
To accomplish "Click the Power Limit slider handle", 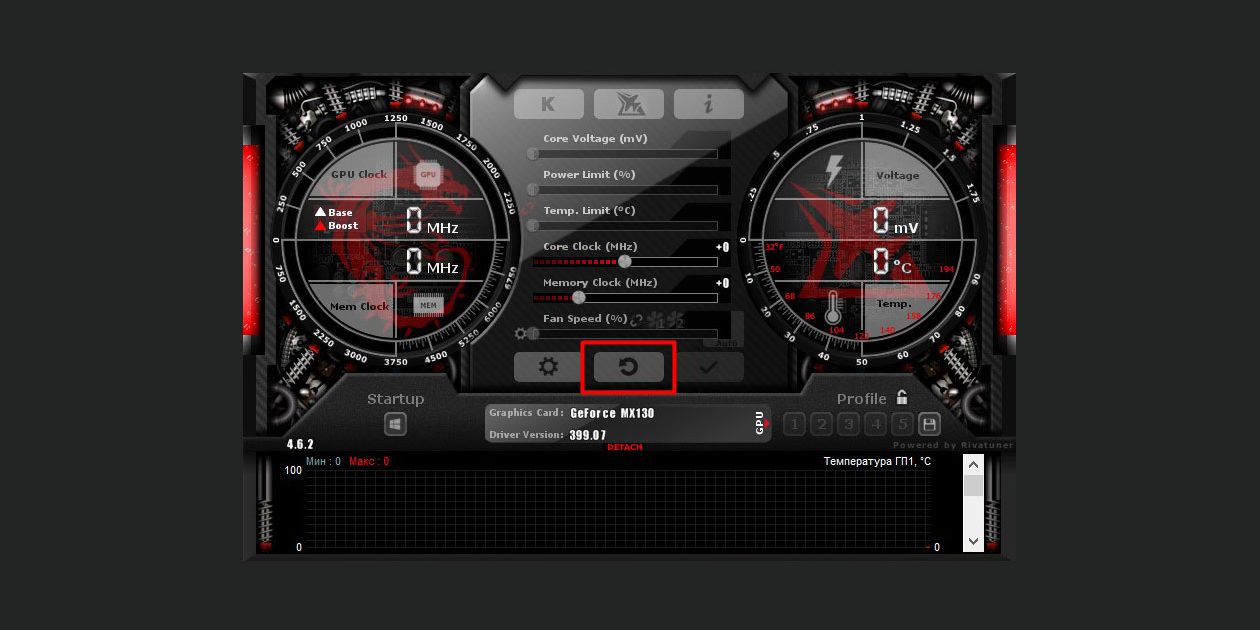I will click(533, 190).
